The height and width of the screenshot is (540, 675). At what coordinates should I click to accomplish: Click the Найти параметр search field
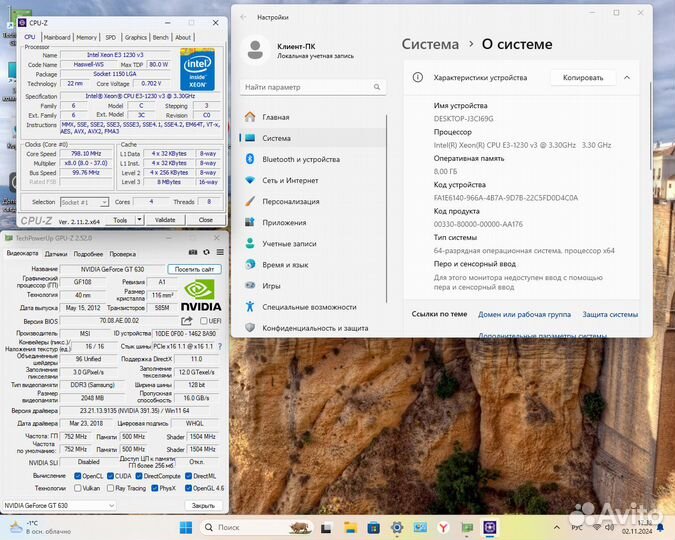click(x=313, y=87)
